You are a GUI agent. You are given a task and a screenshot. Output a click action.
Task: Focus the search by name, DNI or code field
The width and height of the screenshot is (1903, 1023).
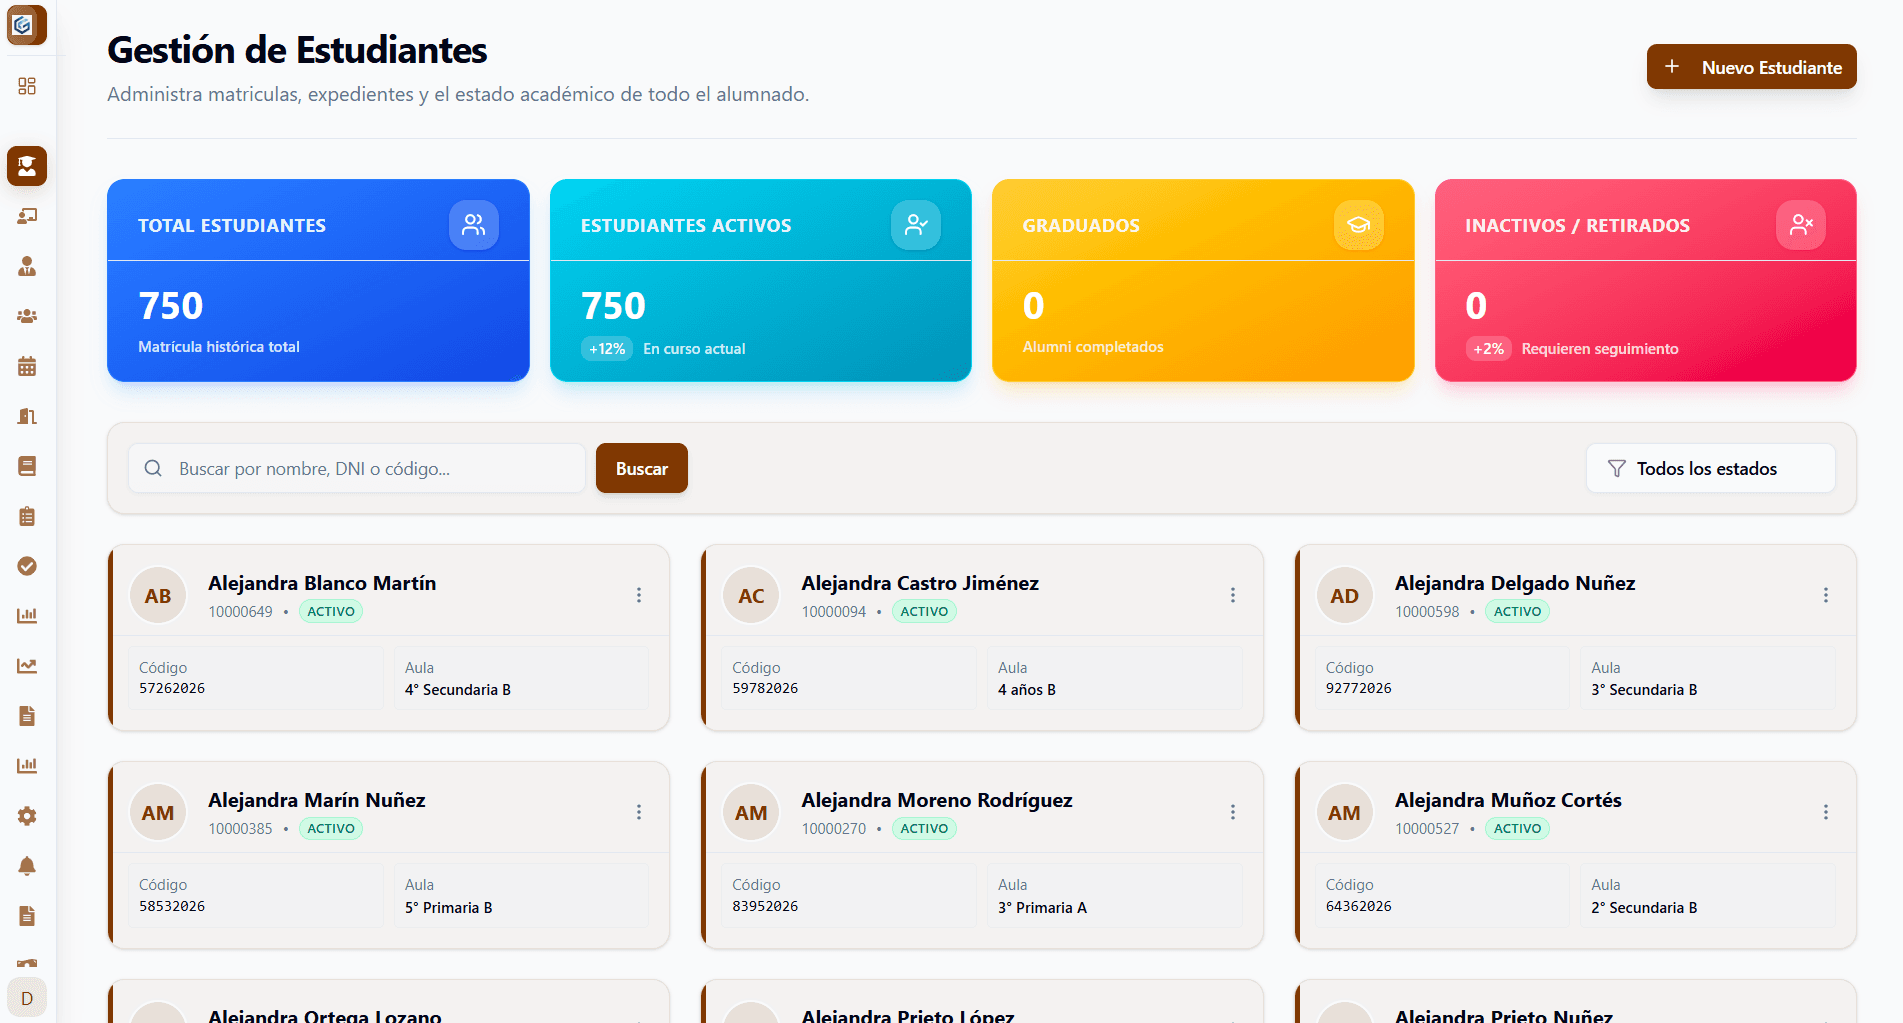point(370,468)
